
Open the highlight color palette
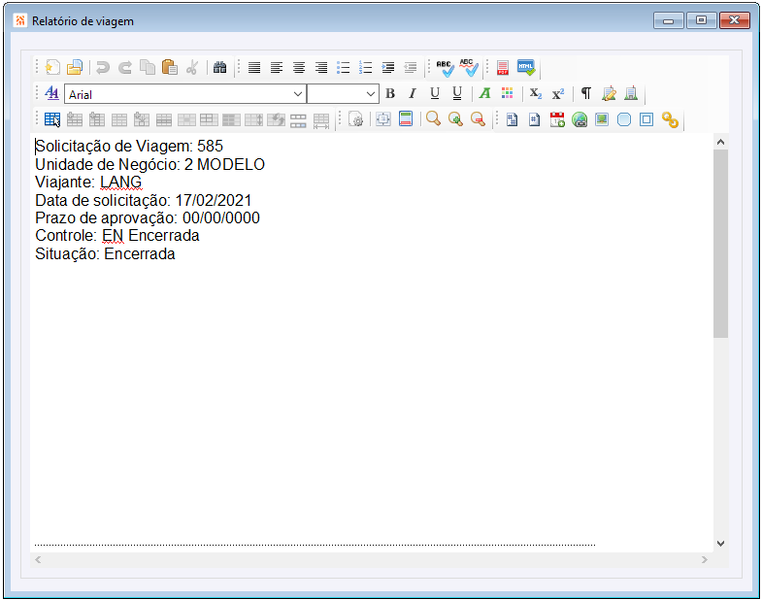click(x=507, y=93)
